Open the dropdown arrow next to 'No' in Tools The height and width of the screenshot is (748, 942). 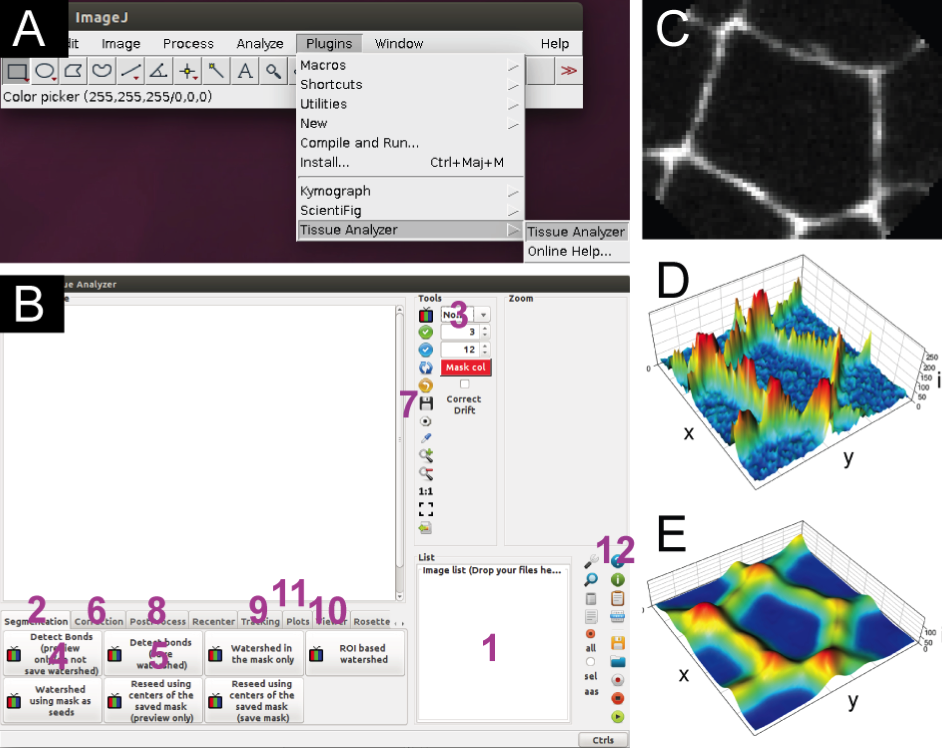pos(483,314)
